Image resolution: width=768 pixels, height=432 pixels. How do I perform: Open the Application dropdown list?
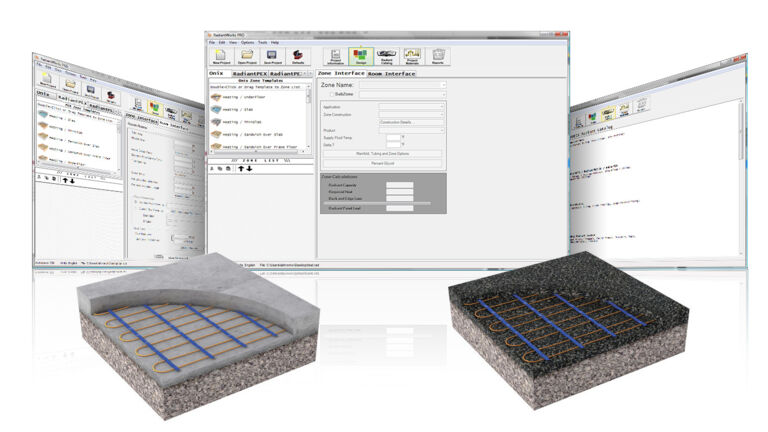point(443,105)
